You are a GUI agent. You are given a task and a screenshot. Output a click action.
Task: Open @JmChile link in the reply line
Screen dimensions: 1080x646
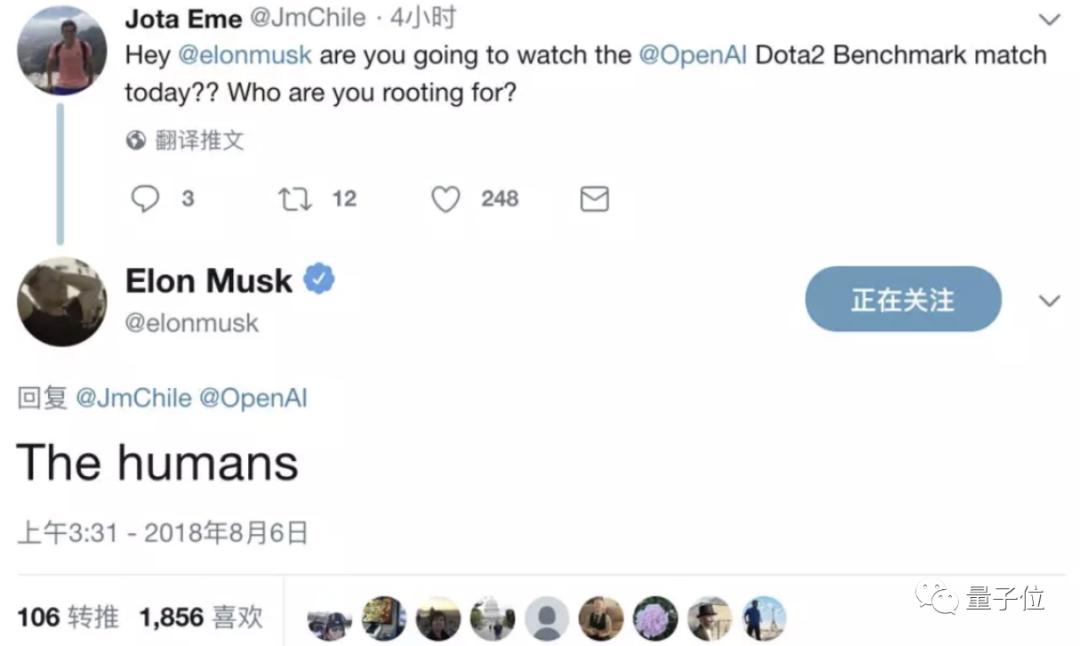tap(133, 398)
